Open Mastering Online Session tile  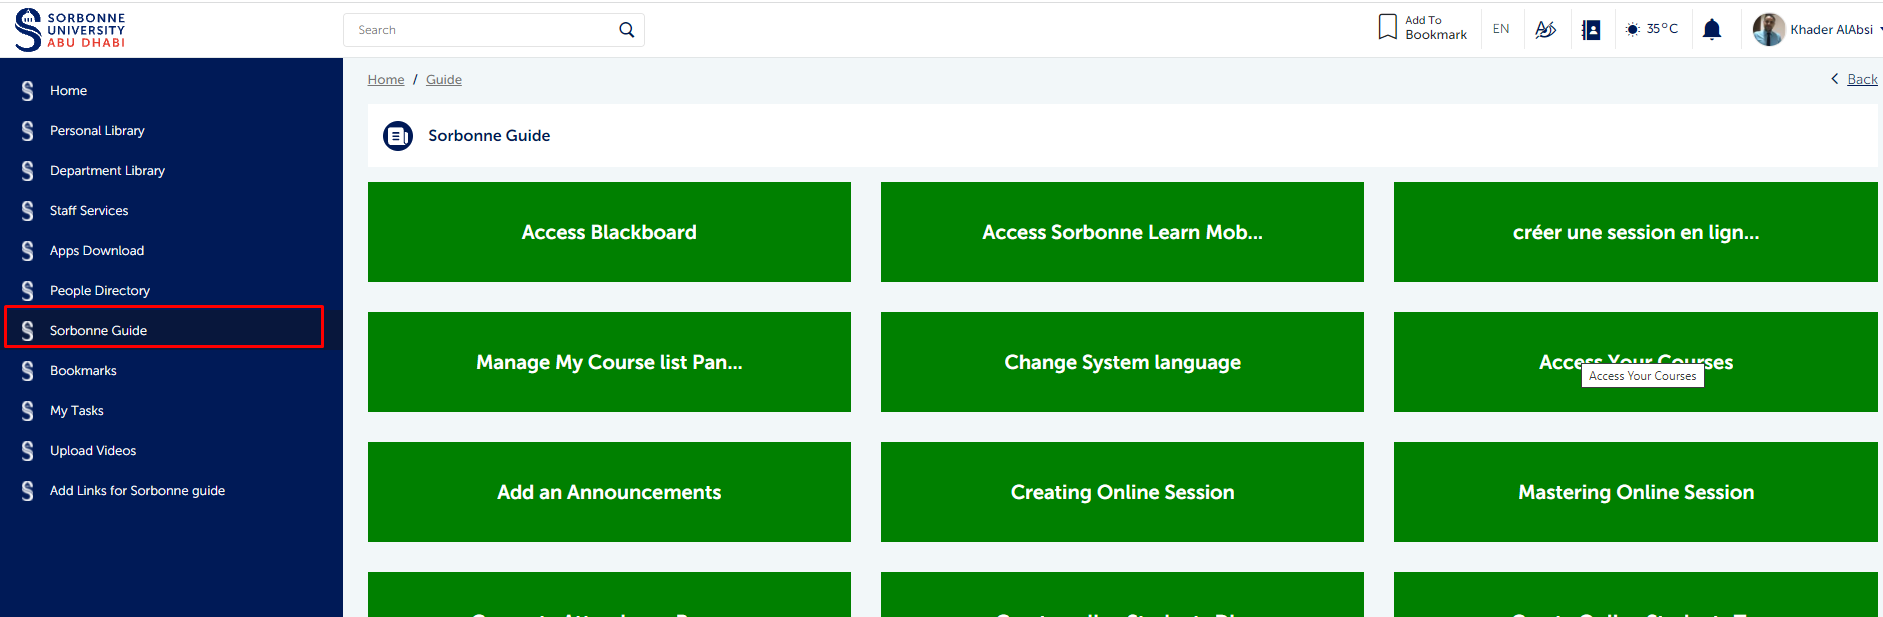click(1636, 492)
